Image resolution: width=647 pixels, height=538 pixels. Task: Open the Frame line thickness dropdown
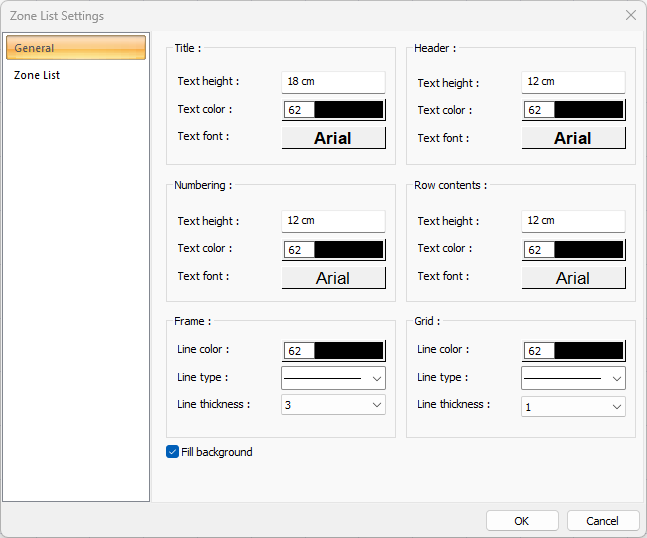[333, 405]
